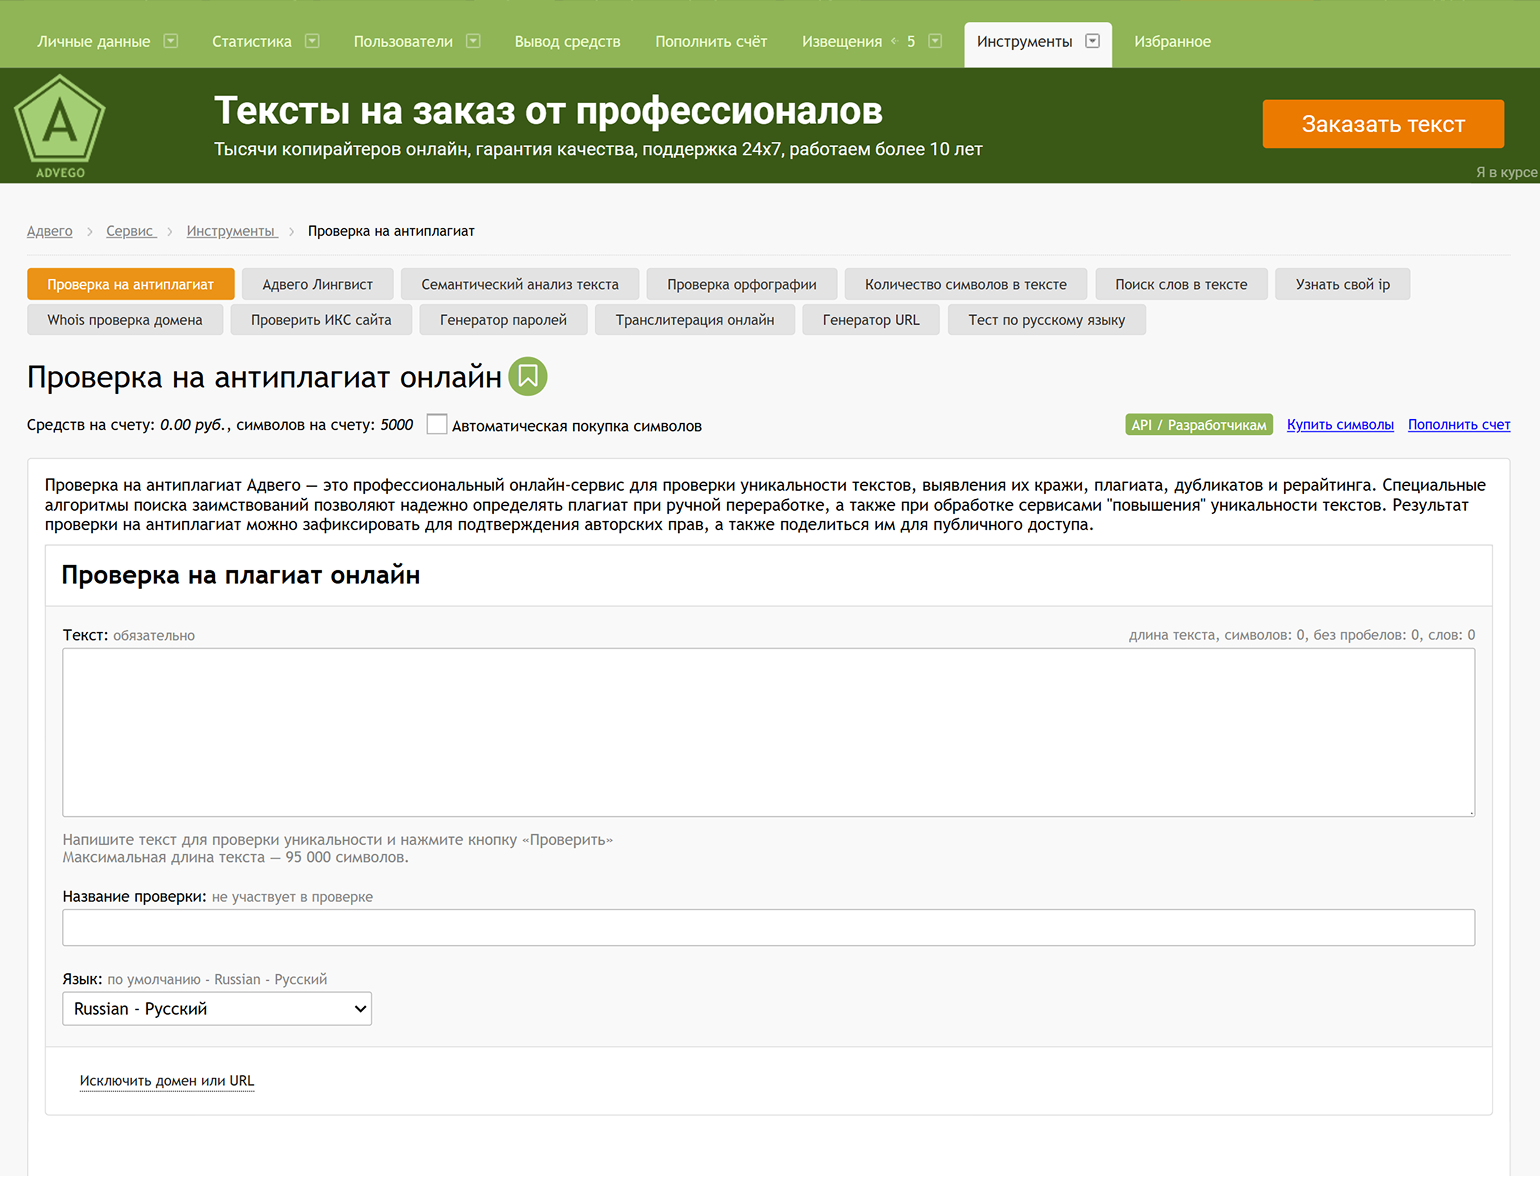The height and width of the screenshot is (1177, 1540).
Task: Open the Whois проверка домена tool
Action: (125, 320)
